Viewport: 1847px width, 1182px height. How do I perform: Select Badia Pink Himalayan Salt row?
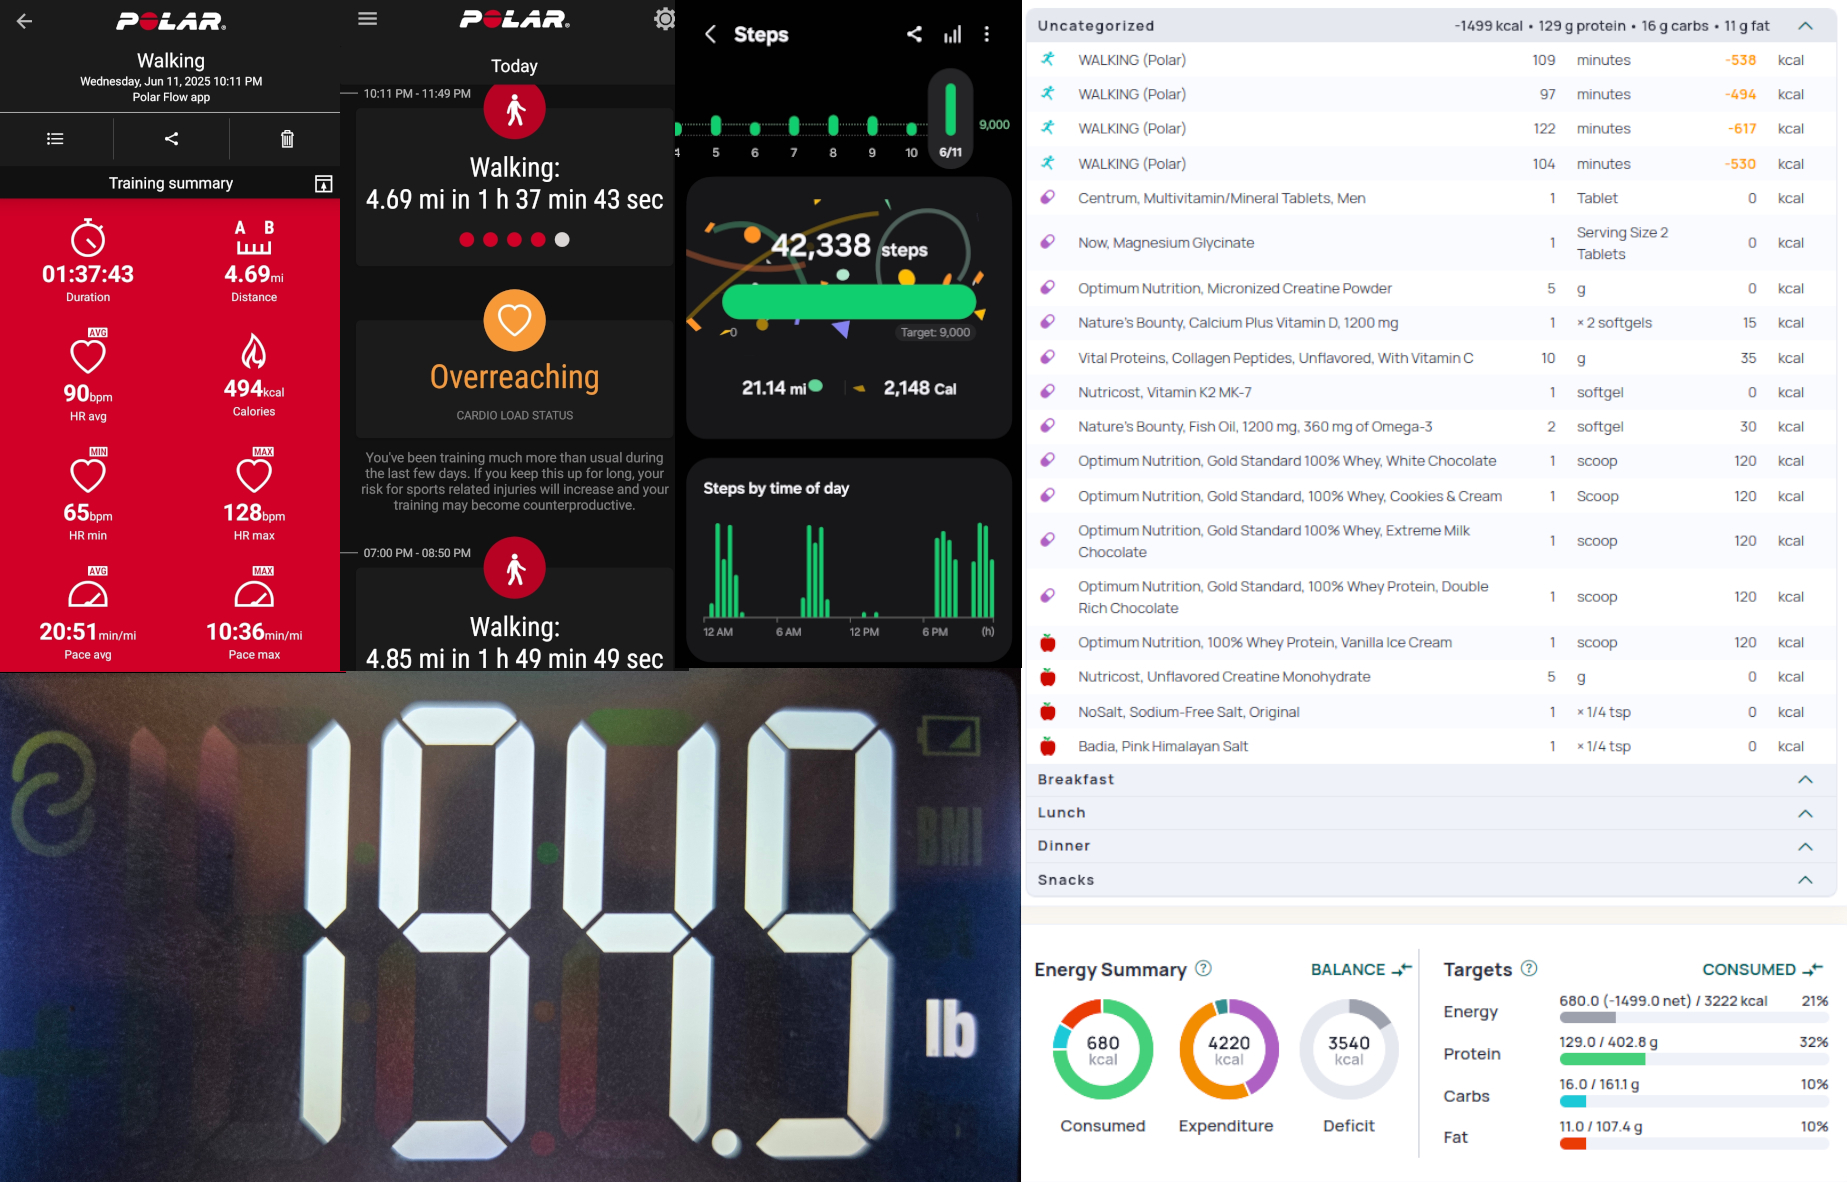tap(1430, 746)
